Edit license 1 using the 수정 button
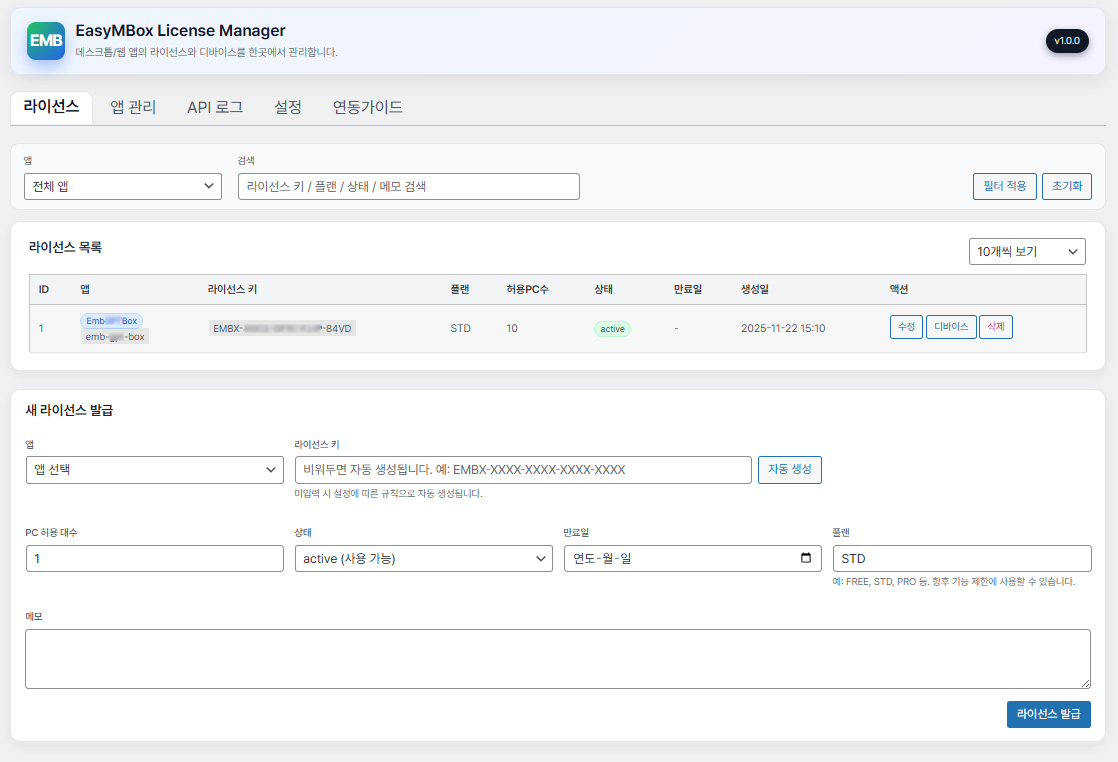1118x762 pixels. (x=906, y=326)
